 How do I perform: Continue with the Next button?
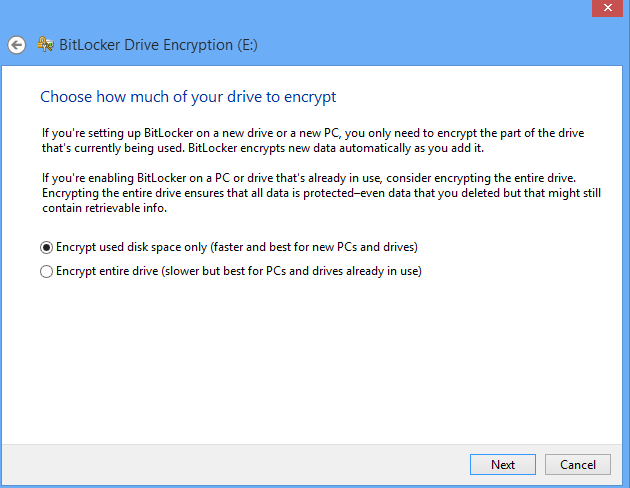point(503,465)
